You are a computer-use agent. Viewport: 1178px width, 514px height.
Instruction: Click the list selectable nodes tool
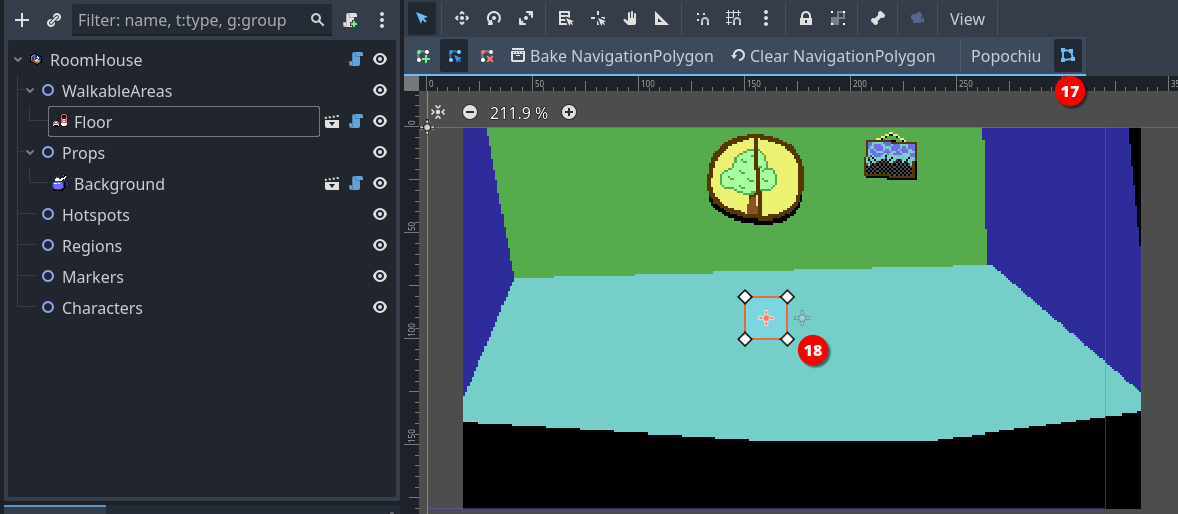[x=566, y=19]
